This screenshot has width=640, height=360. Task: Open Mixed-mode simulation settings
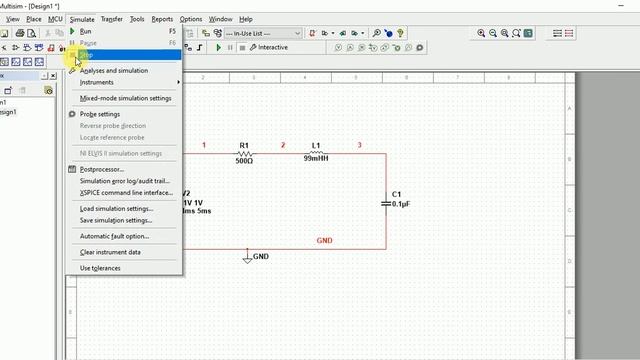point(124,98)
